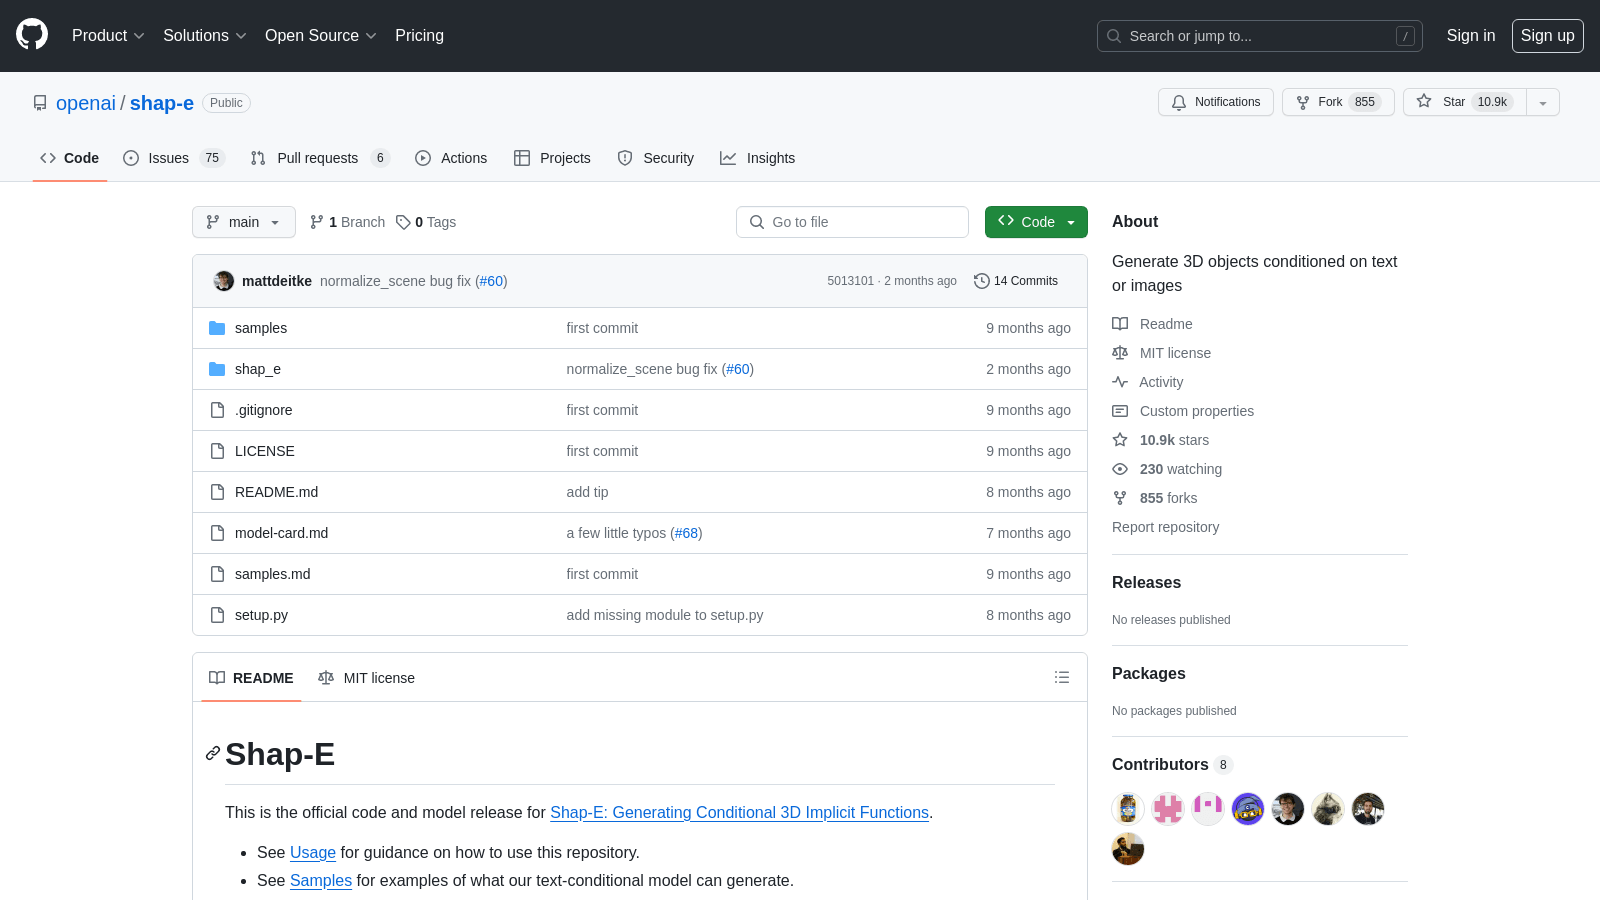Screen dimensions: 1600x900
Task: Focus the Search or jump to field
Action: tap(1260, 36)
